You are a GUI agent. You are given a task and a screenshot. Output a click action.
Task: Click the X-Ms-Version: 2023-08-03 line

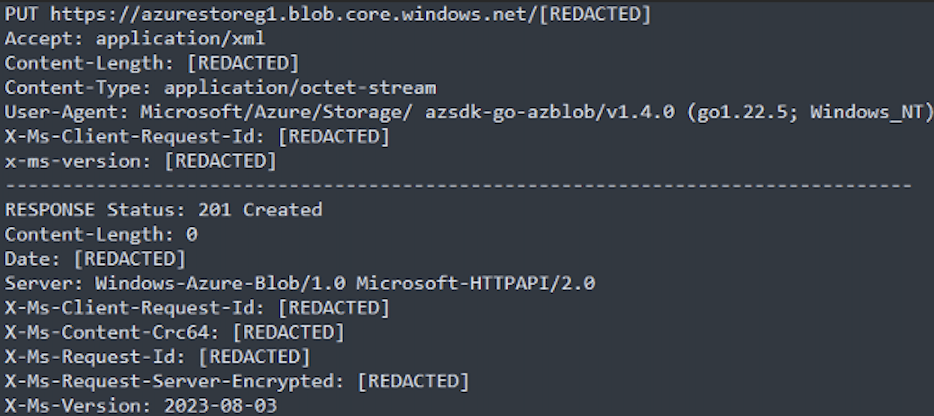click(x=141, y=405)
